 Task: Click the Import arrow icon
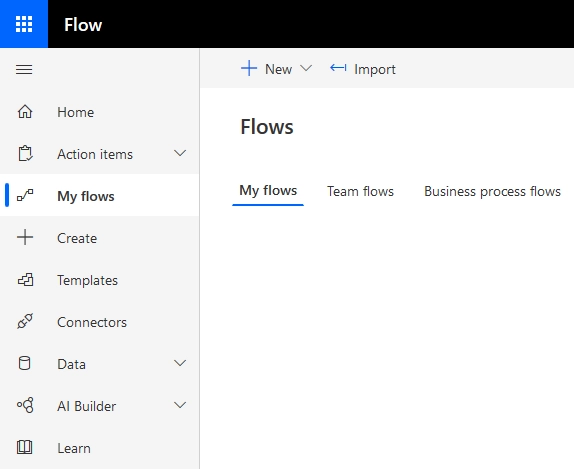338,68
